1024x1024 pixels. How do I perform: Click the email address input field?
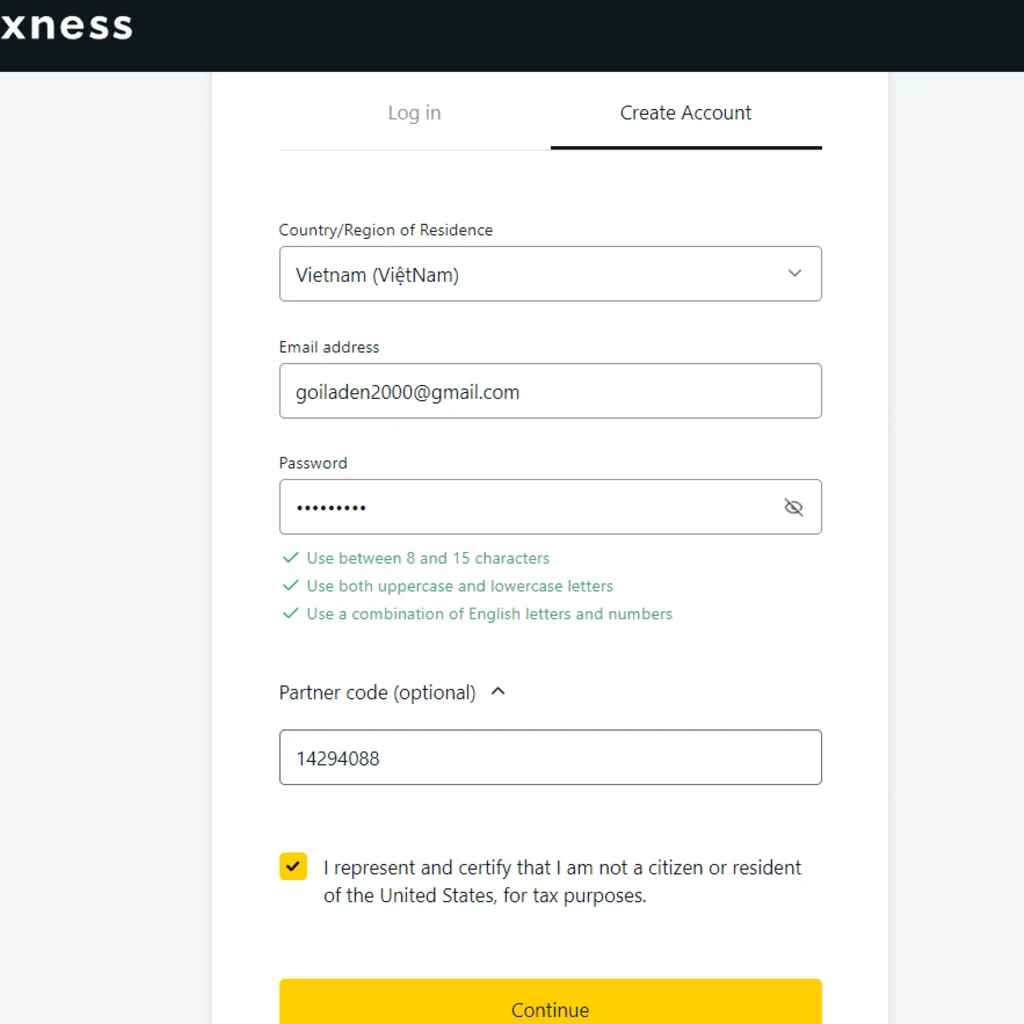click(x=550, y=391)
